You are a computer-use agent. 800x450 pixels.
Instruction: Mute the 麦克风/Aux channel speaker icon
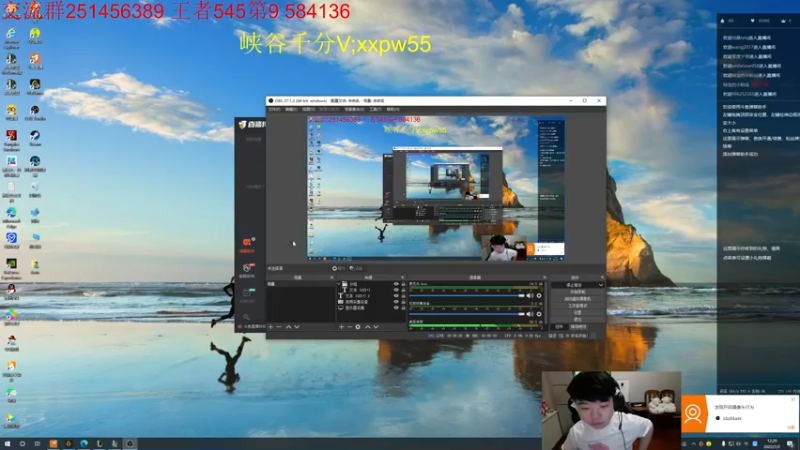coord(530,295)
